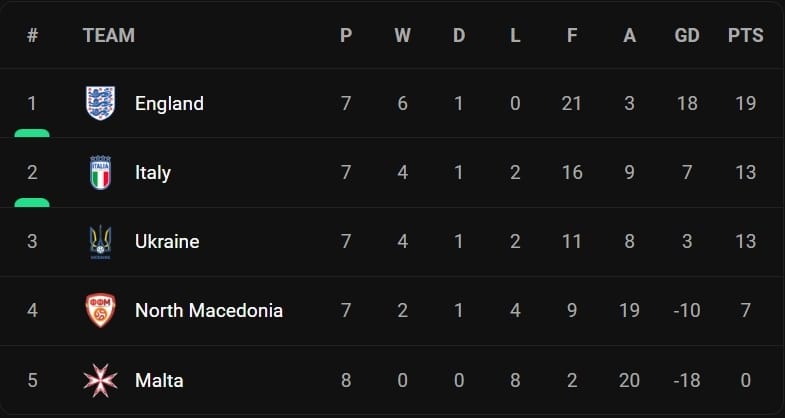
Task: Click the P played column header
Action: (x=346, y=36)
